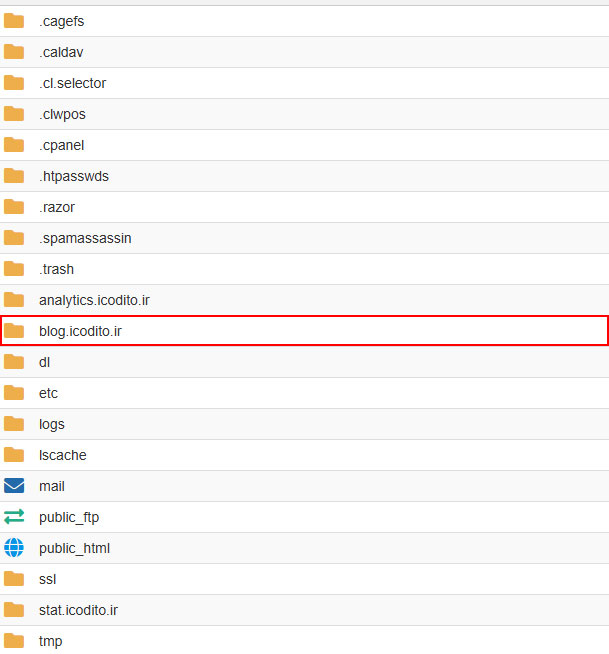
Task: Select the ssl folder name
Action: (x=47, y=579)
